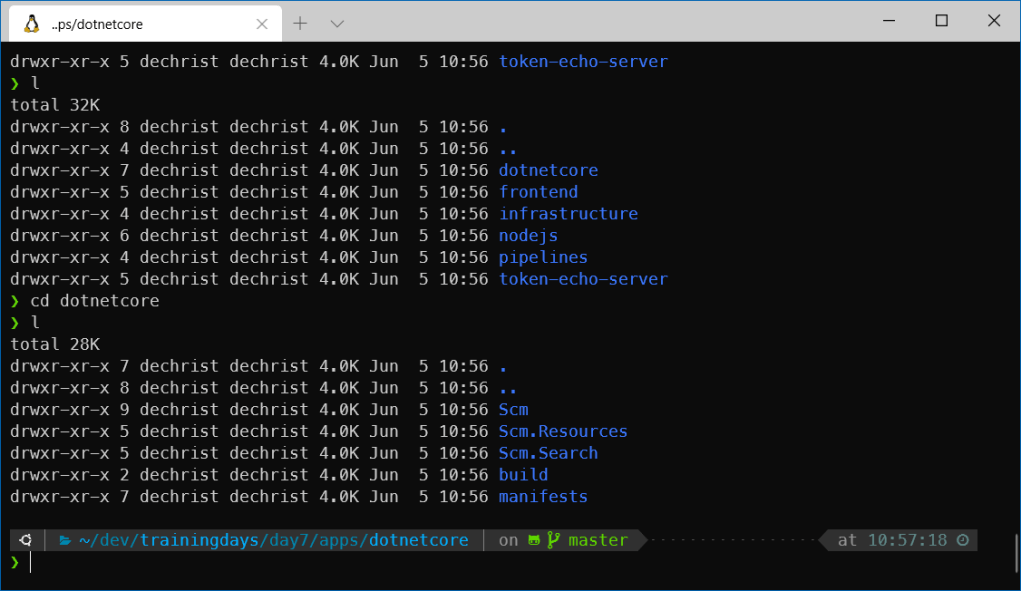Click the new tab plus icon
The width and height of the screenshot is (1021, 591).
tap(302, 22)
